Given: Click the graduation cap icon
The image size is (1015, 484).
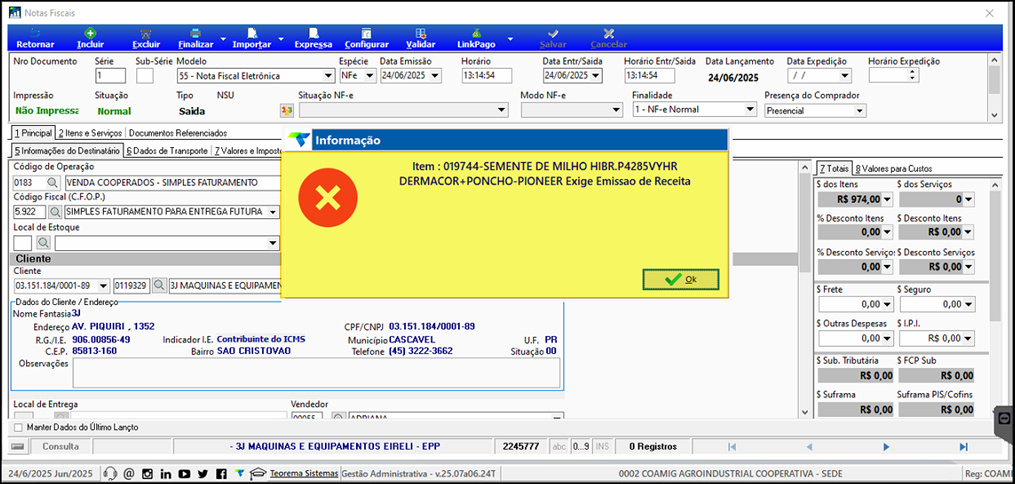Looking at the screenshot, I should pos(258,473).
